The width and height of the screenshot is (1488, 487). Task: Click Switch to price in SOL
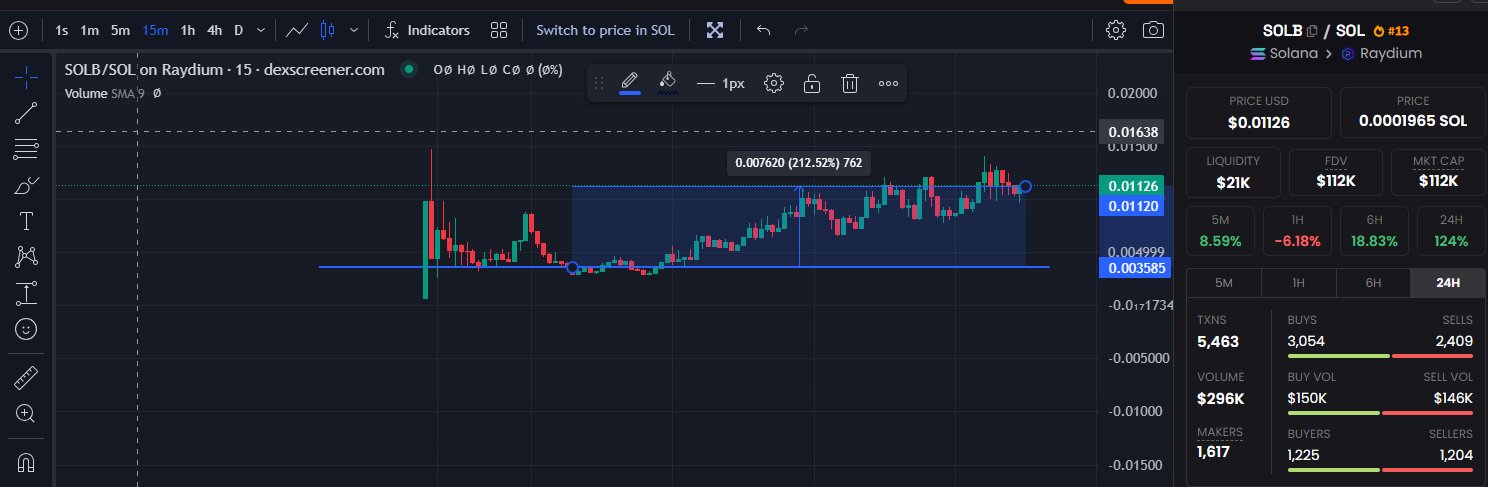pos(605,30)
